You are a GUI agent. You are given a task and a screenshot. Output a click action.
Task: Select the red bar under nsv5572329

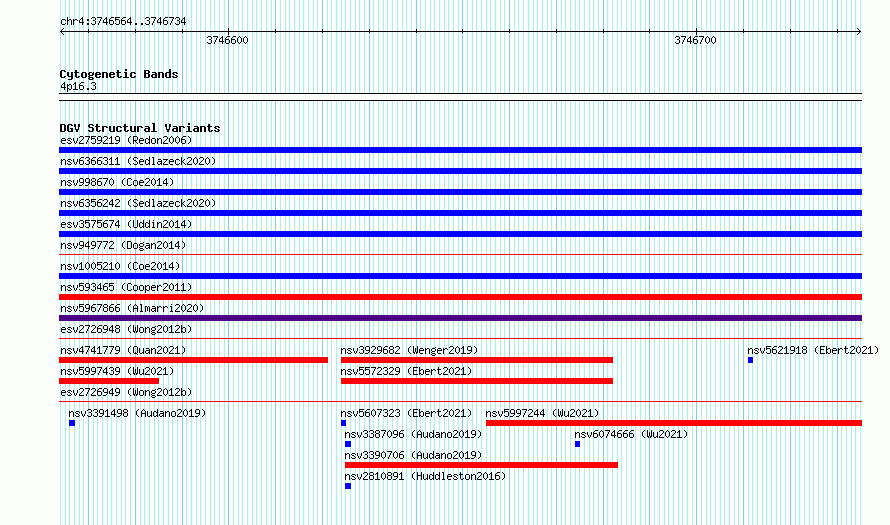(477, 381)
